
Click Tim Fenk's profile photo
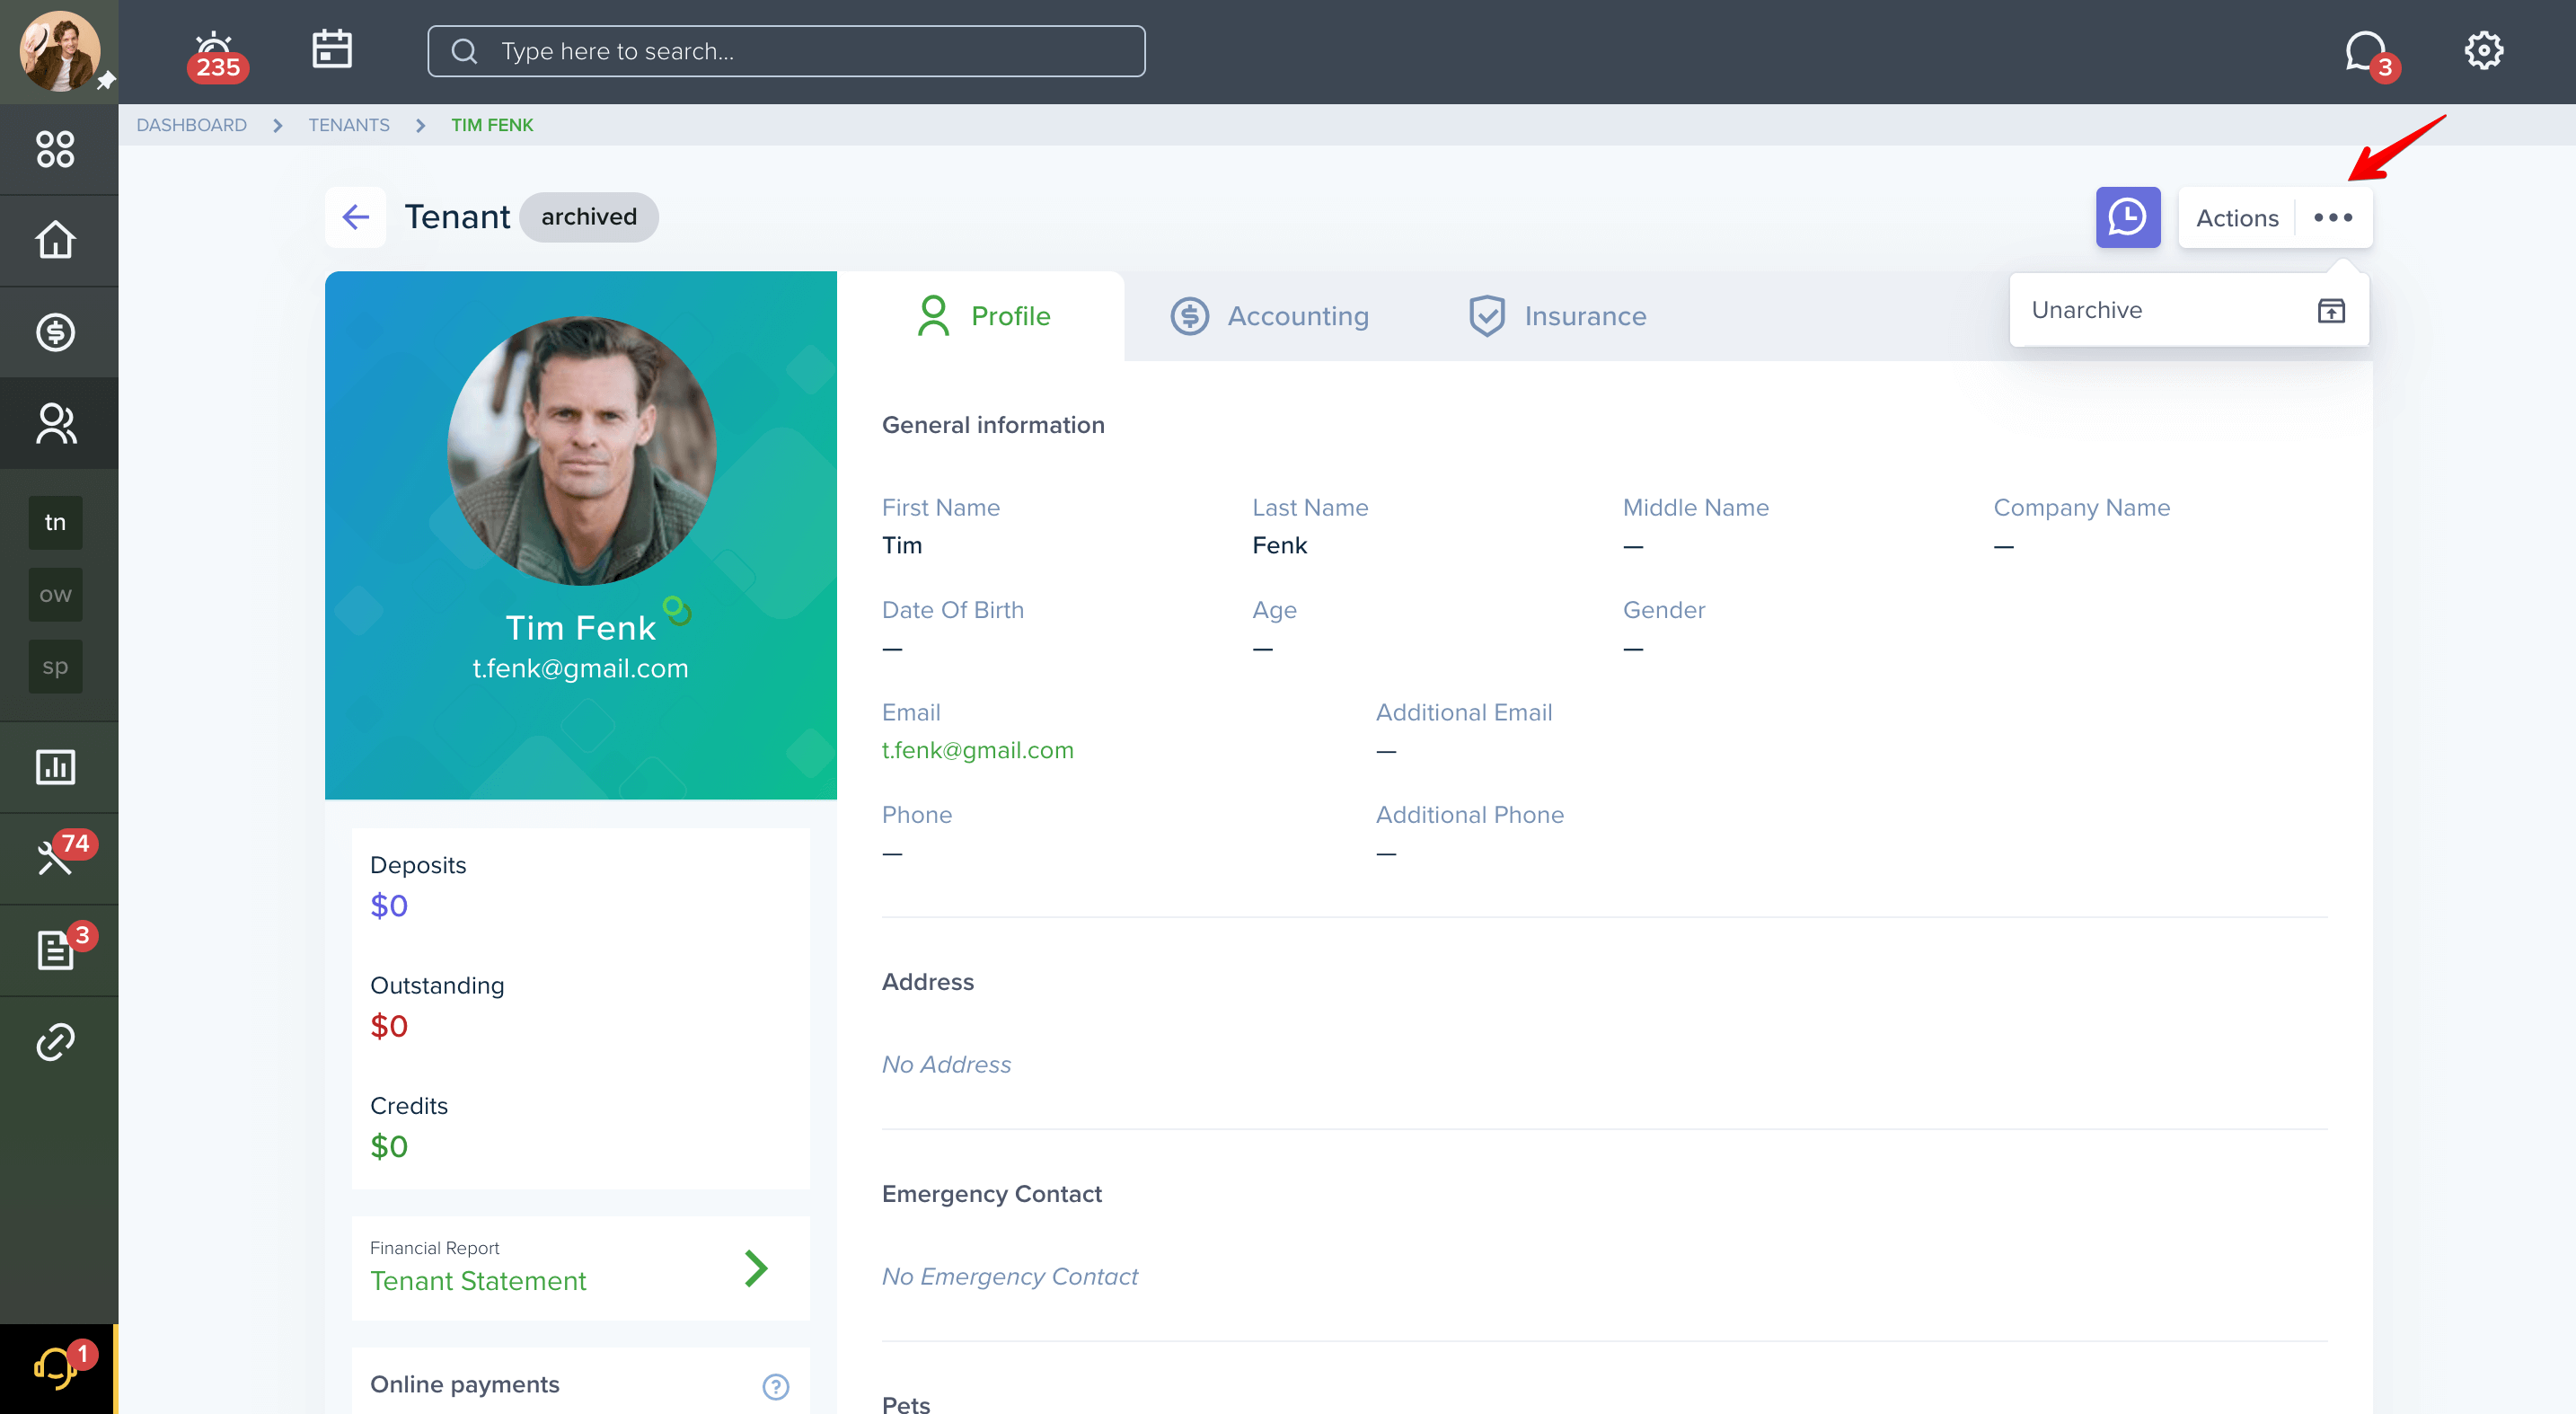coord(581,451)
